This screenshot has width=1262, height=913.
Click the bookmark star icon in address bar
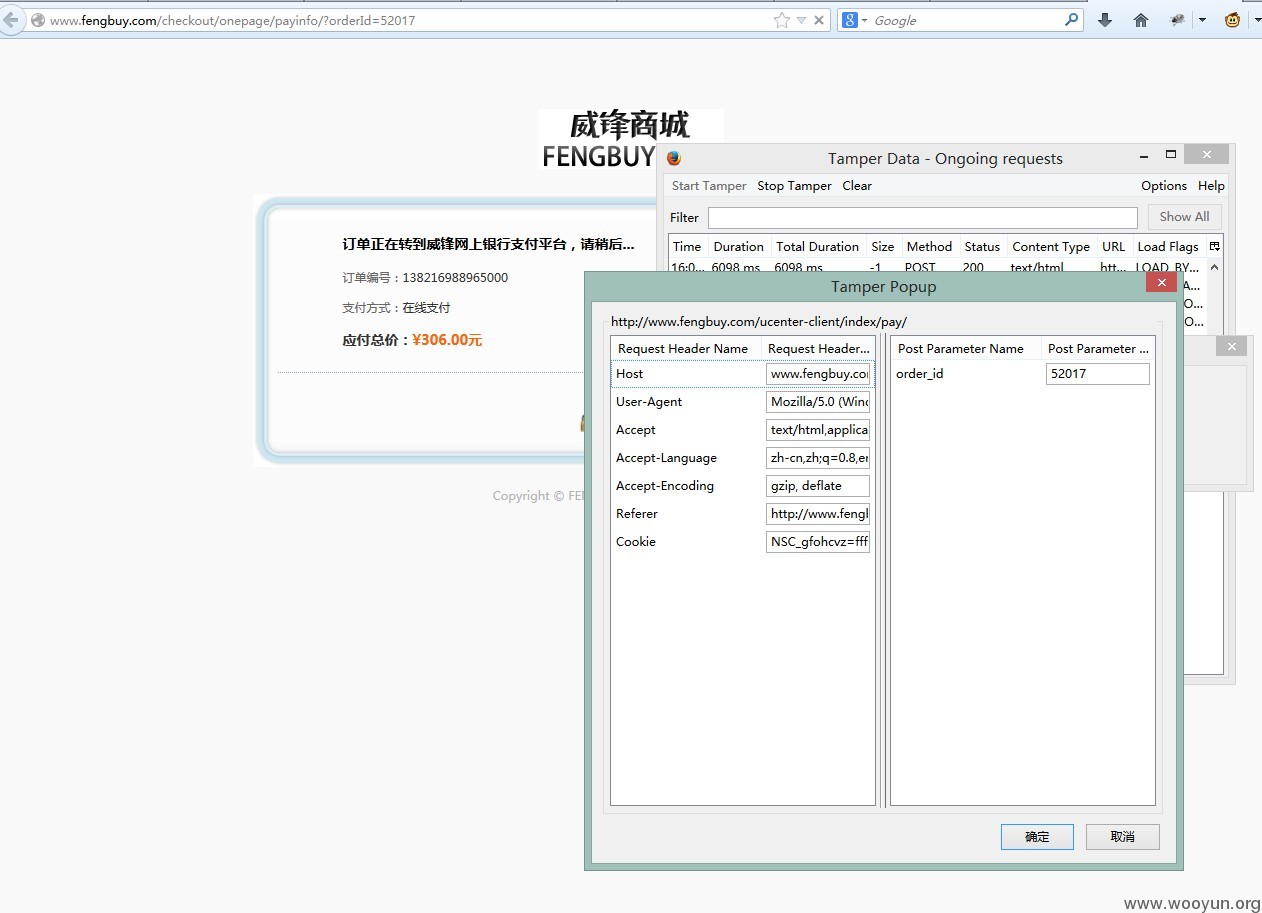click(x=781, y=20)
